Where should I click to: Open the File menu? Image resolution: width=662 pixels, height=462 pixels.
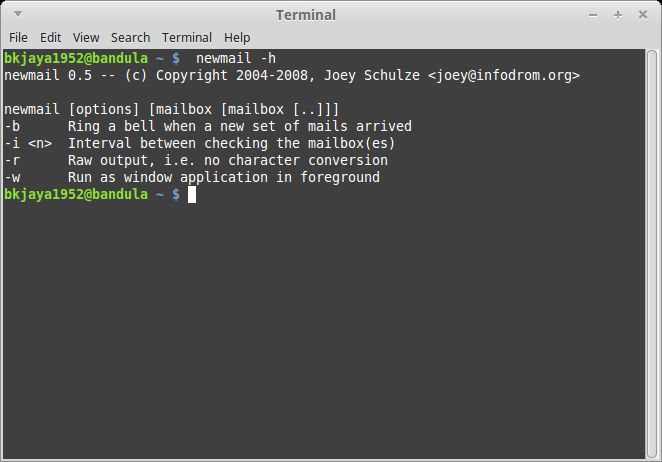tap(18, 38)
